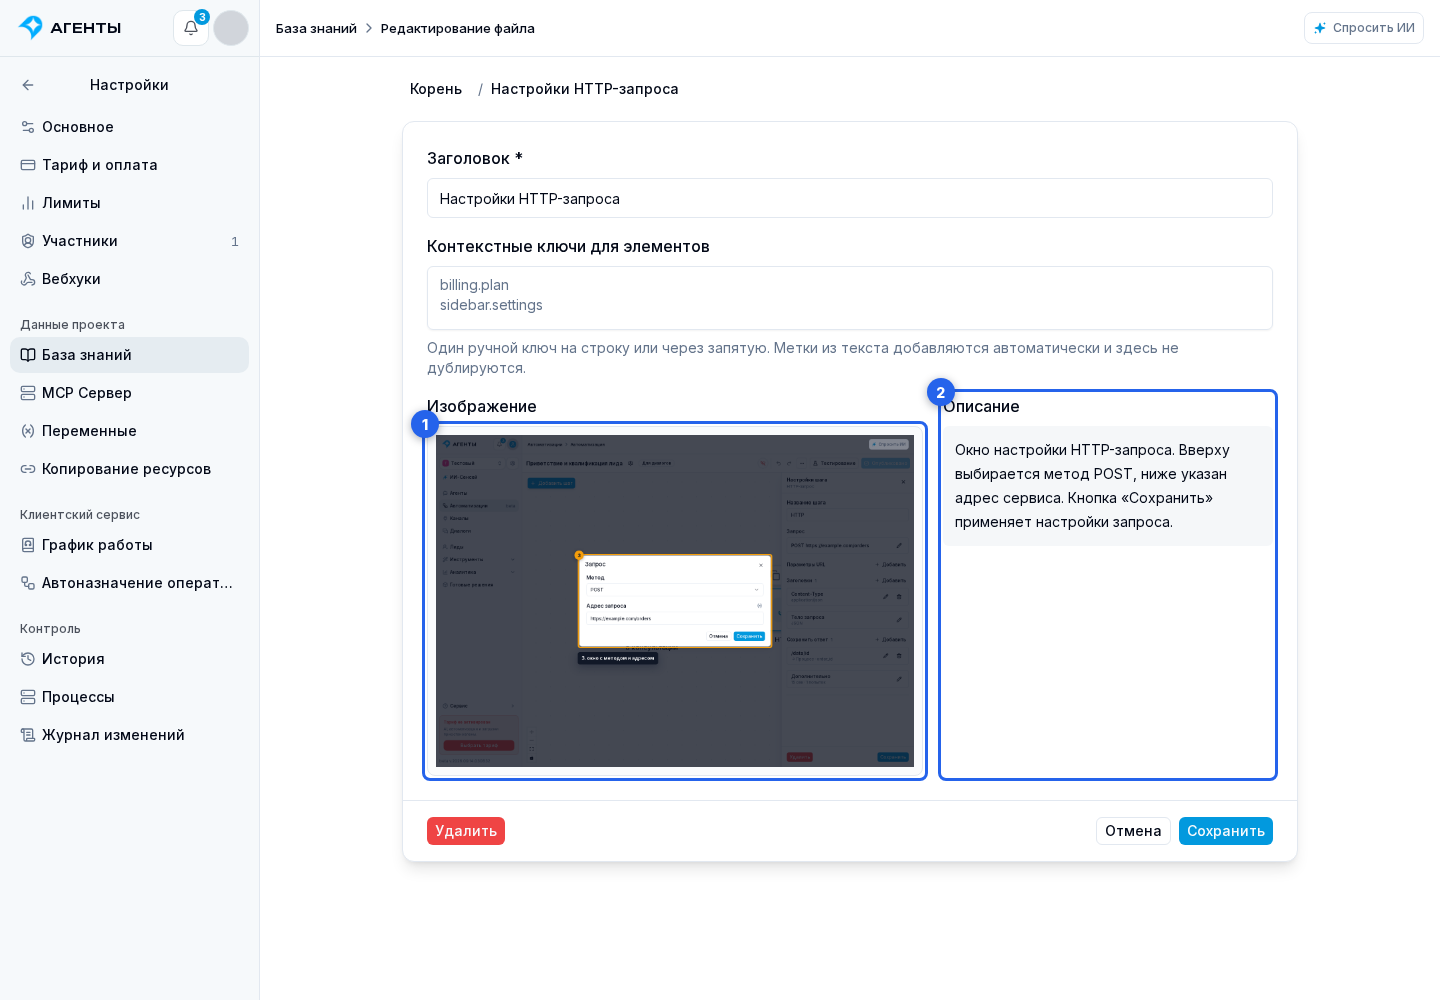Click Настройки HTTP-запроса breadcrumb
The height and width of the screenshot is (1000, 1440).
click(584, 89)
